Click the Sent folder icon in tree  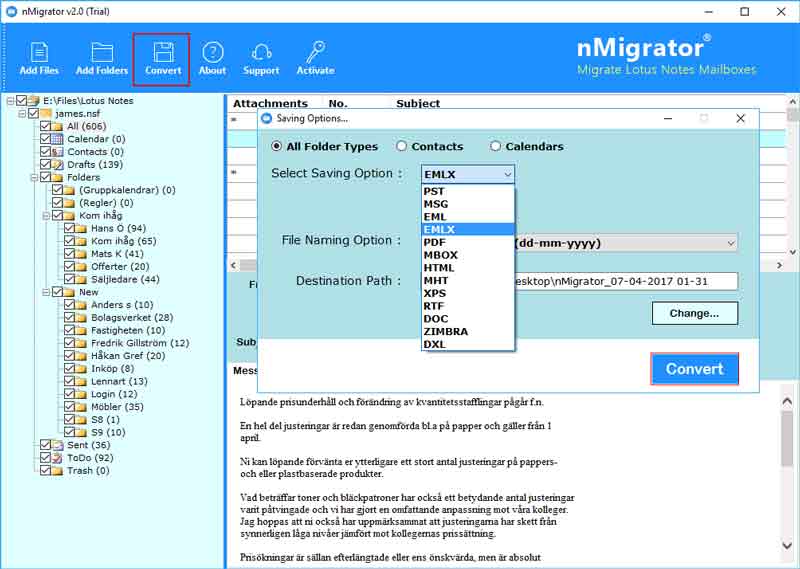coord(57,445)
